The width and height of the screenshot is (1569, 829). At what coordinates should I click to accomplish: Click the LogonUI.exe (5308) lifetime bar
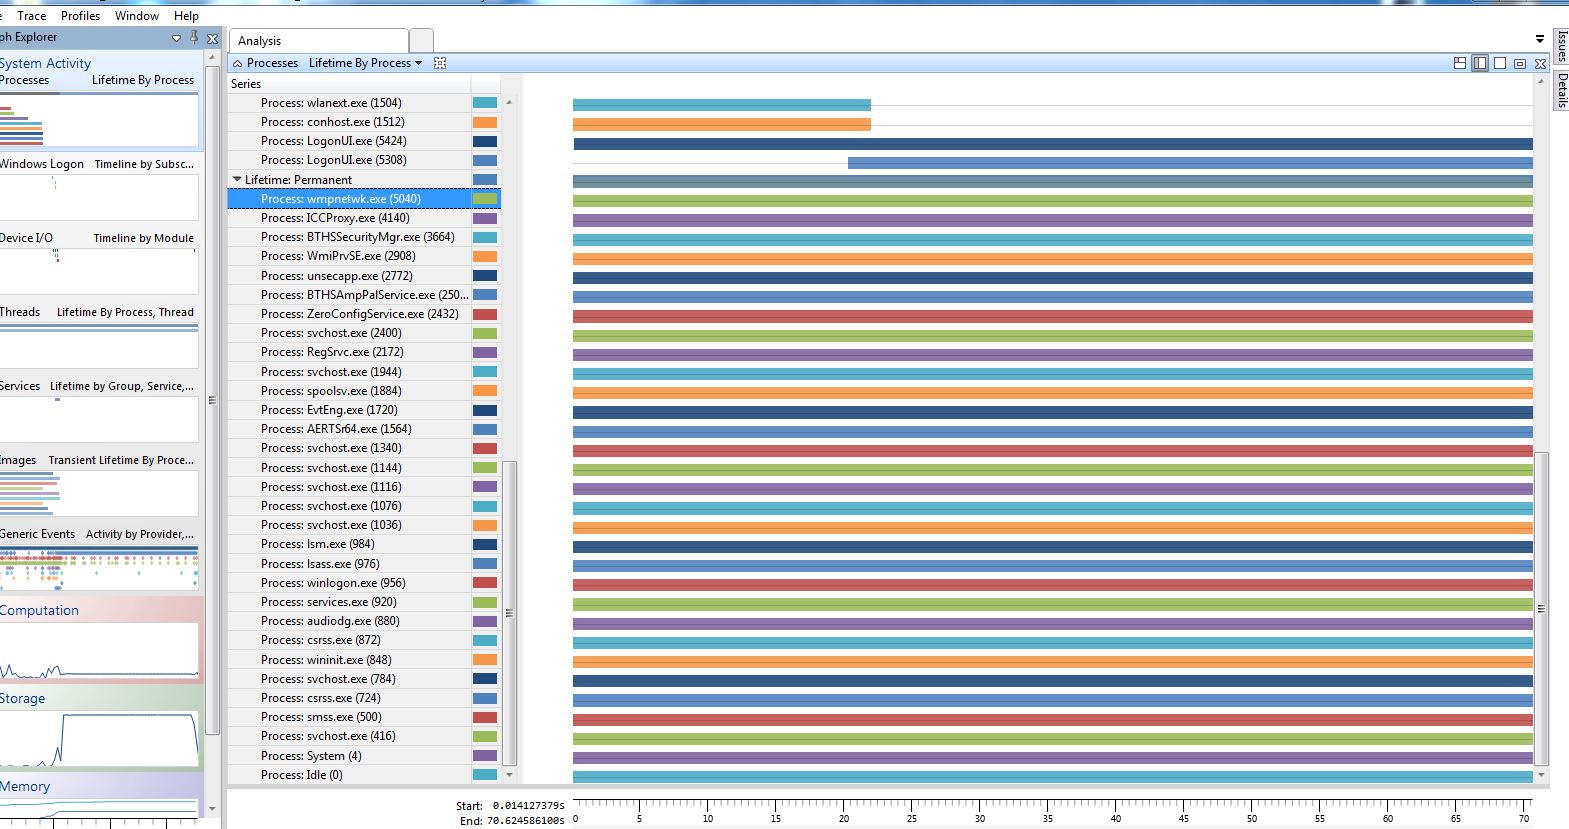pyautogui.click(x=1190, y=163)
